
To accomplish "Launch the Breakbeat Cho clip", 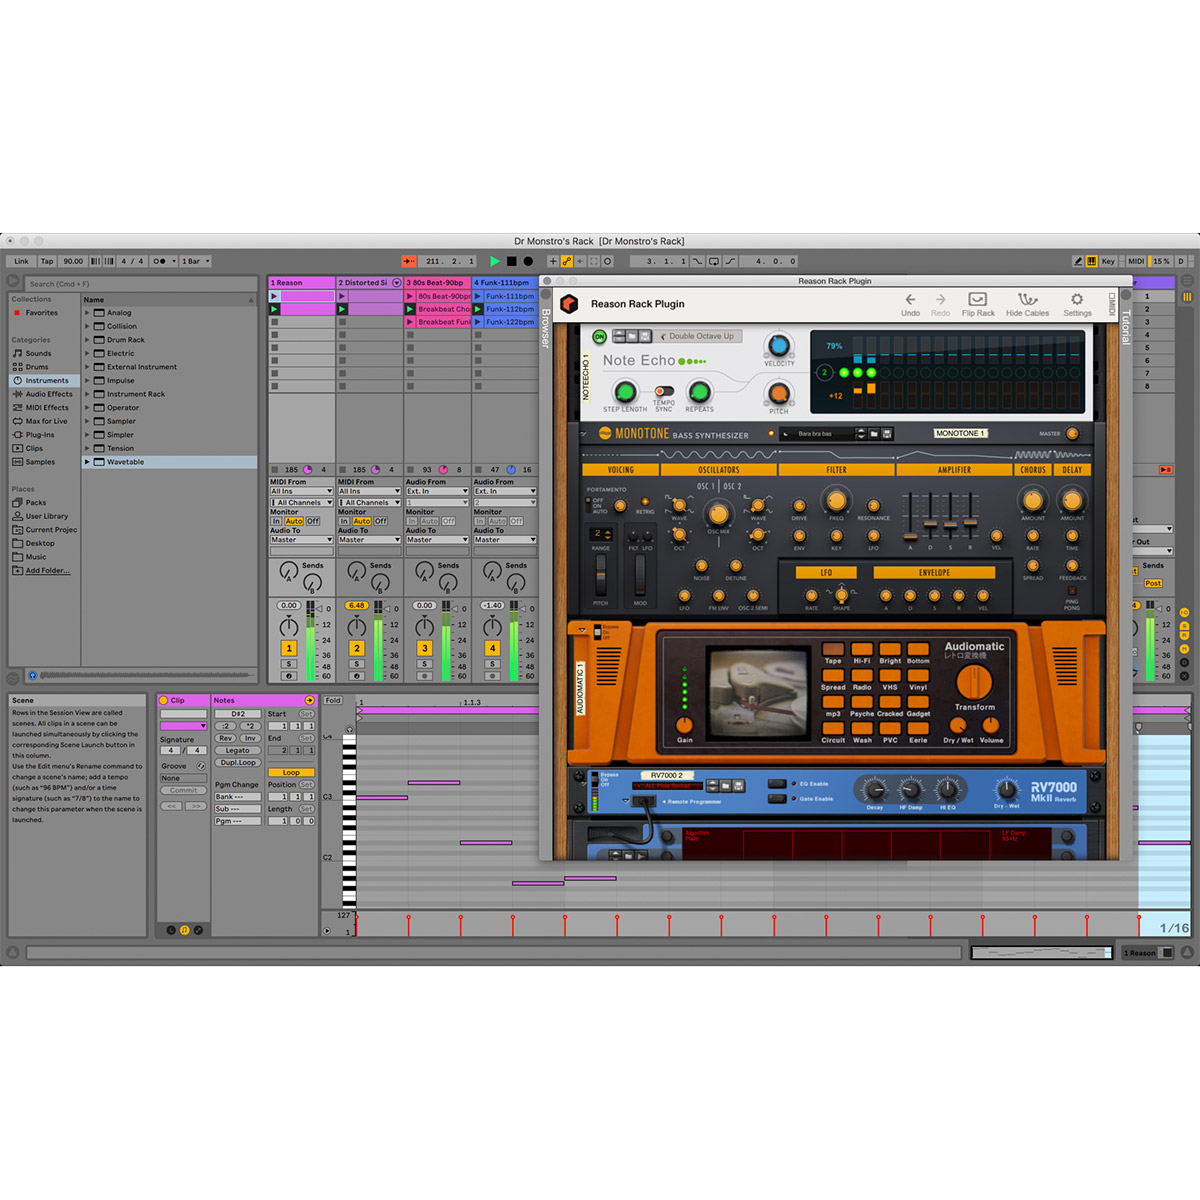I will (x=410, y=308).
